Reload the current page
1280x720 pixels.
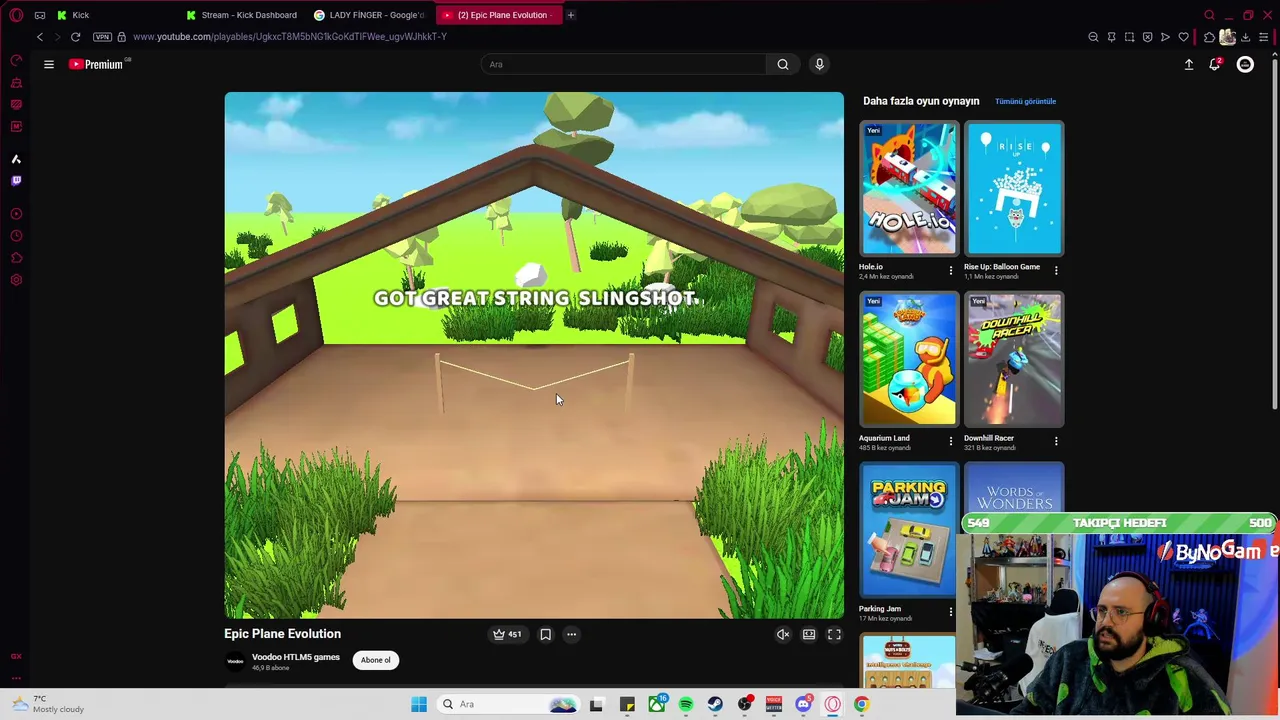click(x=75, y=37)
